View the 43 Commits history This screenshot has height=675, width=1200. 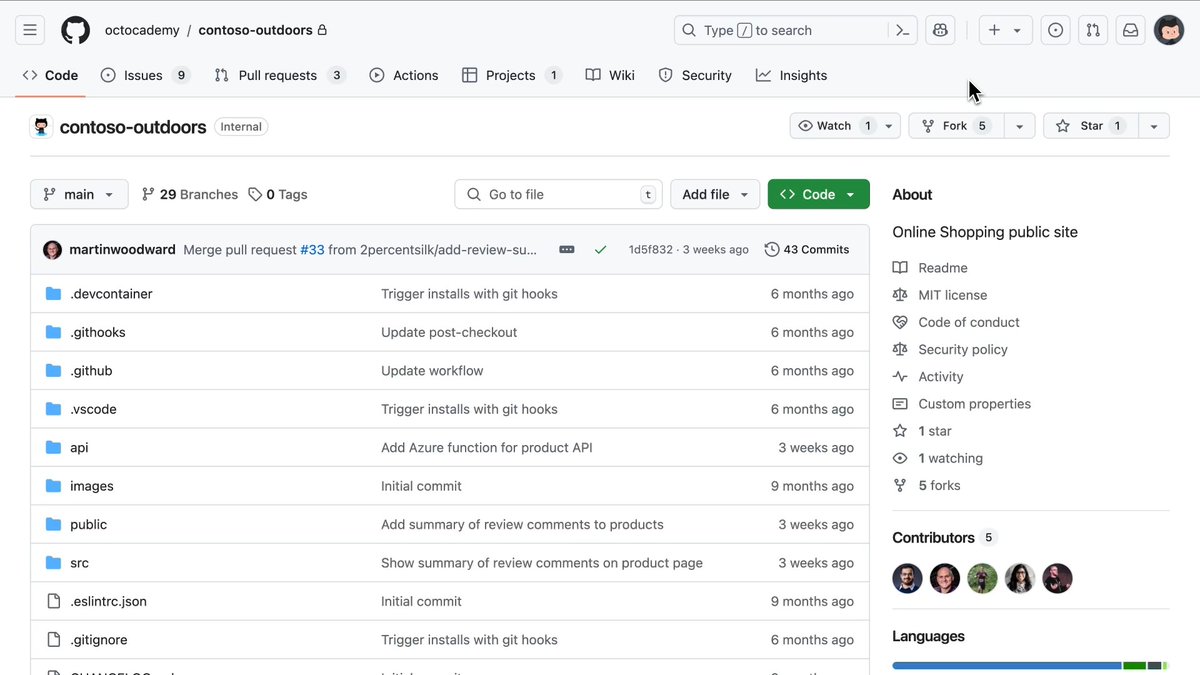tap(807, 250)
